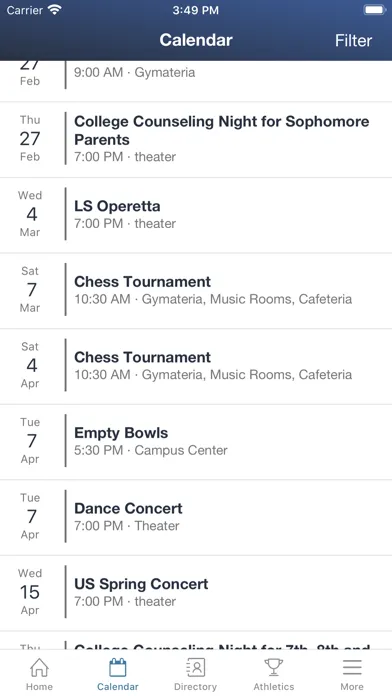Image resolution: width=392 pixels, height=696 pixels.
Task: Tap the Home house icon
Action: (39, 667)
